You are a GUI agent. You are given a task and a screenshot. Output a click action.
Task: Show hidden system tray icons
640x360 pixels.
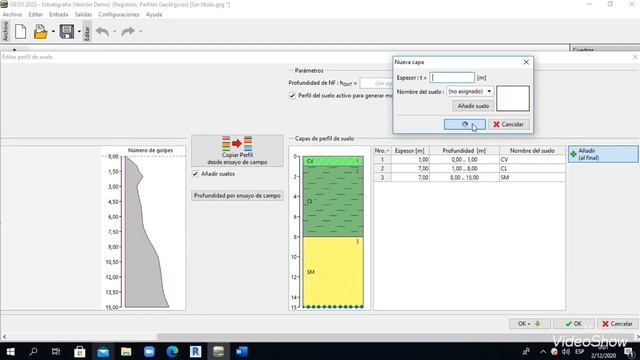pos(543,351)
